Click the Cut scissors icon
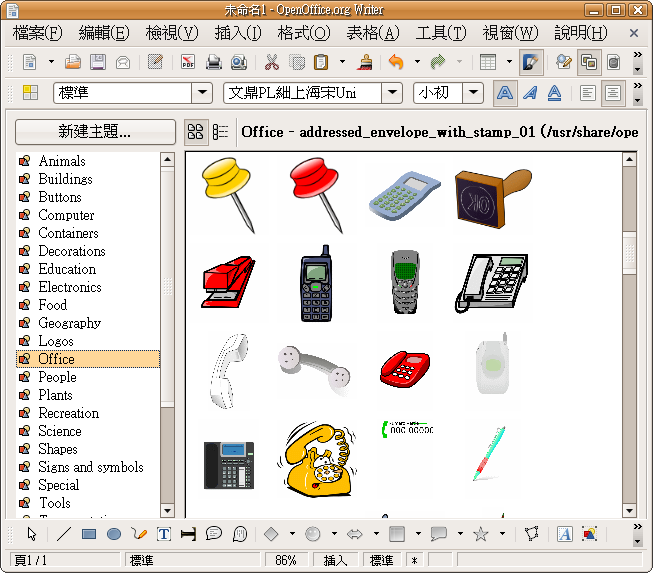The width and height of the screenshot is (653, 573). point(271,62)
